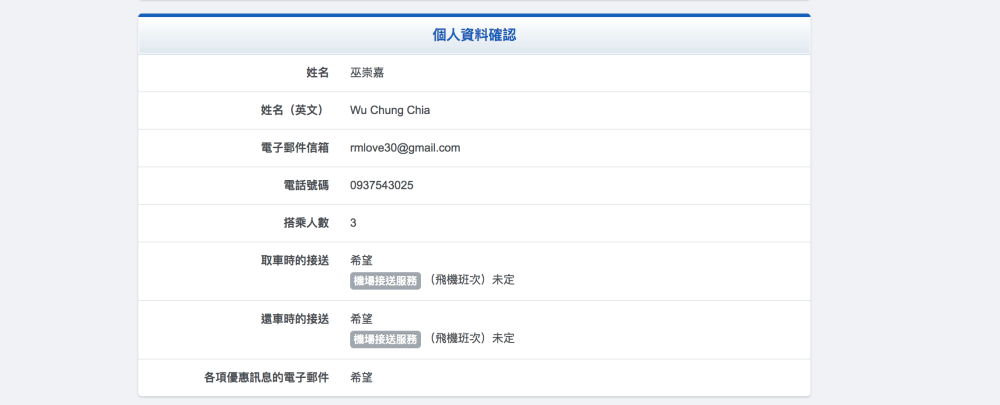Select the English name Wu Chung Chia

click(390, 110)
